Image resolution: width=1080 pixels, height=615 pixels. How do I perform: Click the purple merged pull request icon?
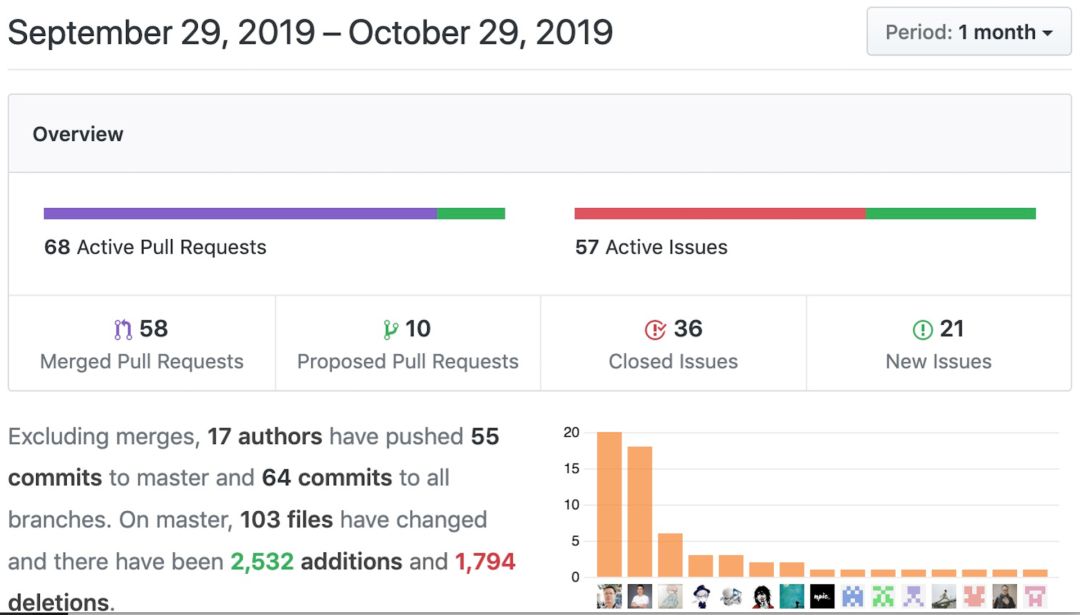pyautogui.click(x=123, y=329)
